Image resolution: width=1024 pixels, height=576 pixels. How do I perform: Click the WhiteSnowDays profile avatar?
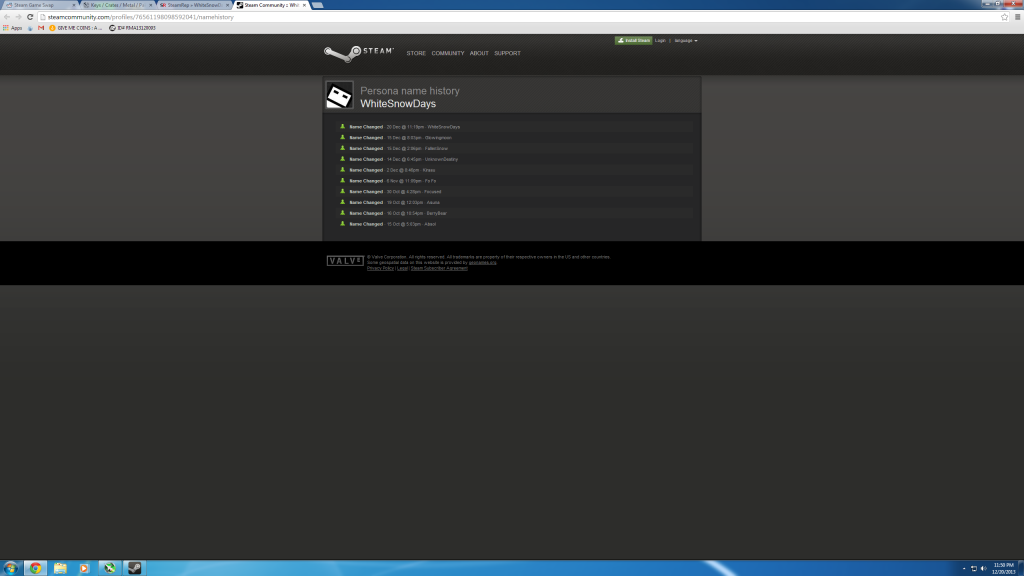[x=339, y=96]
